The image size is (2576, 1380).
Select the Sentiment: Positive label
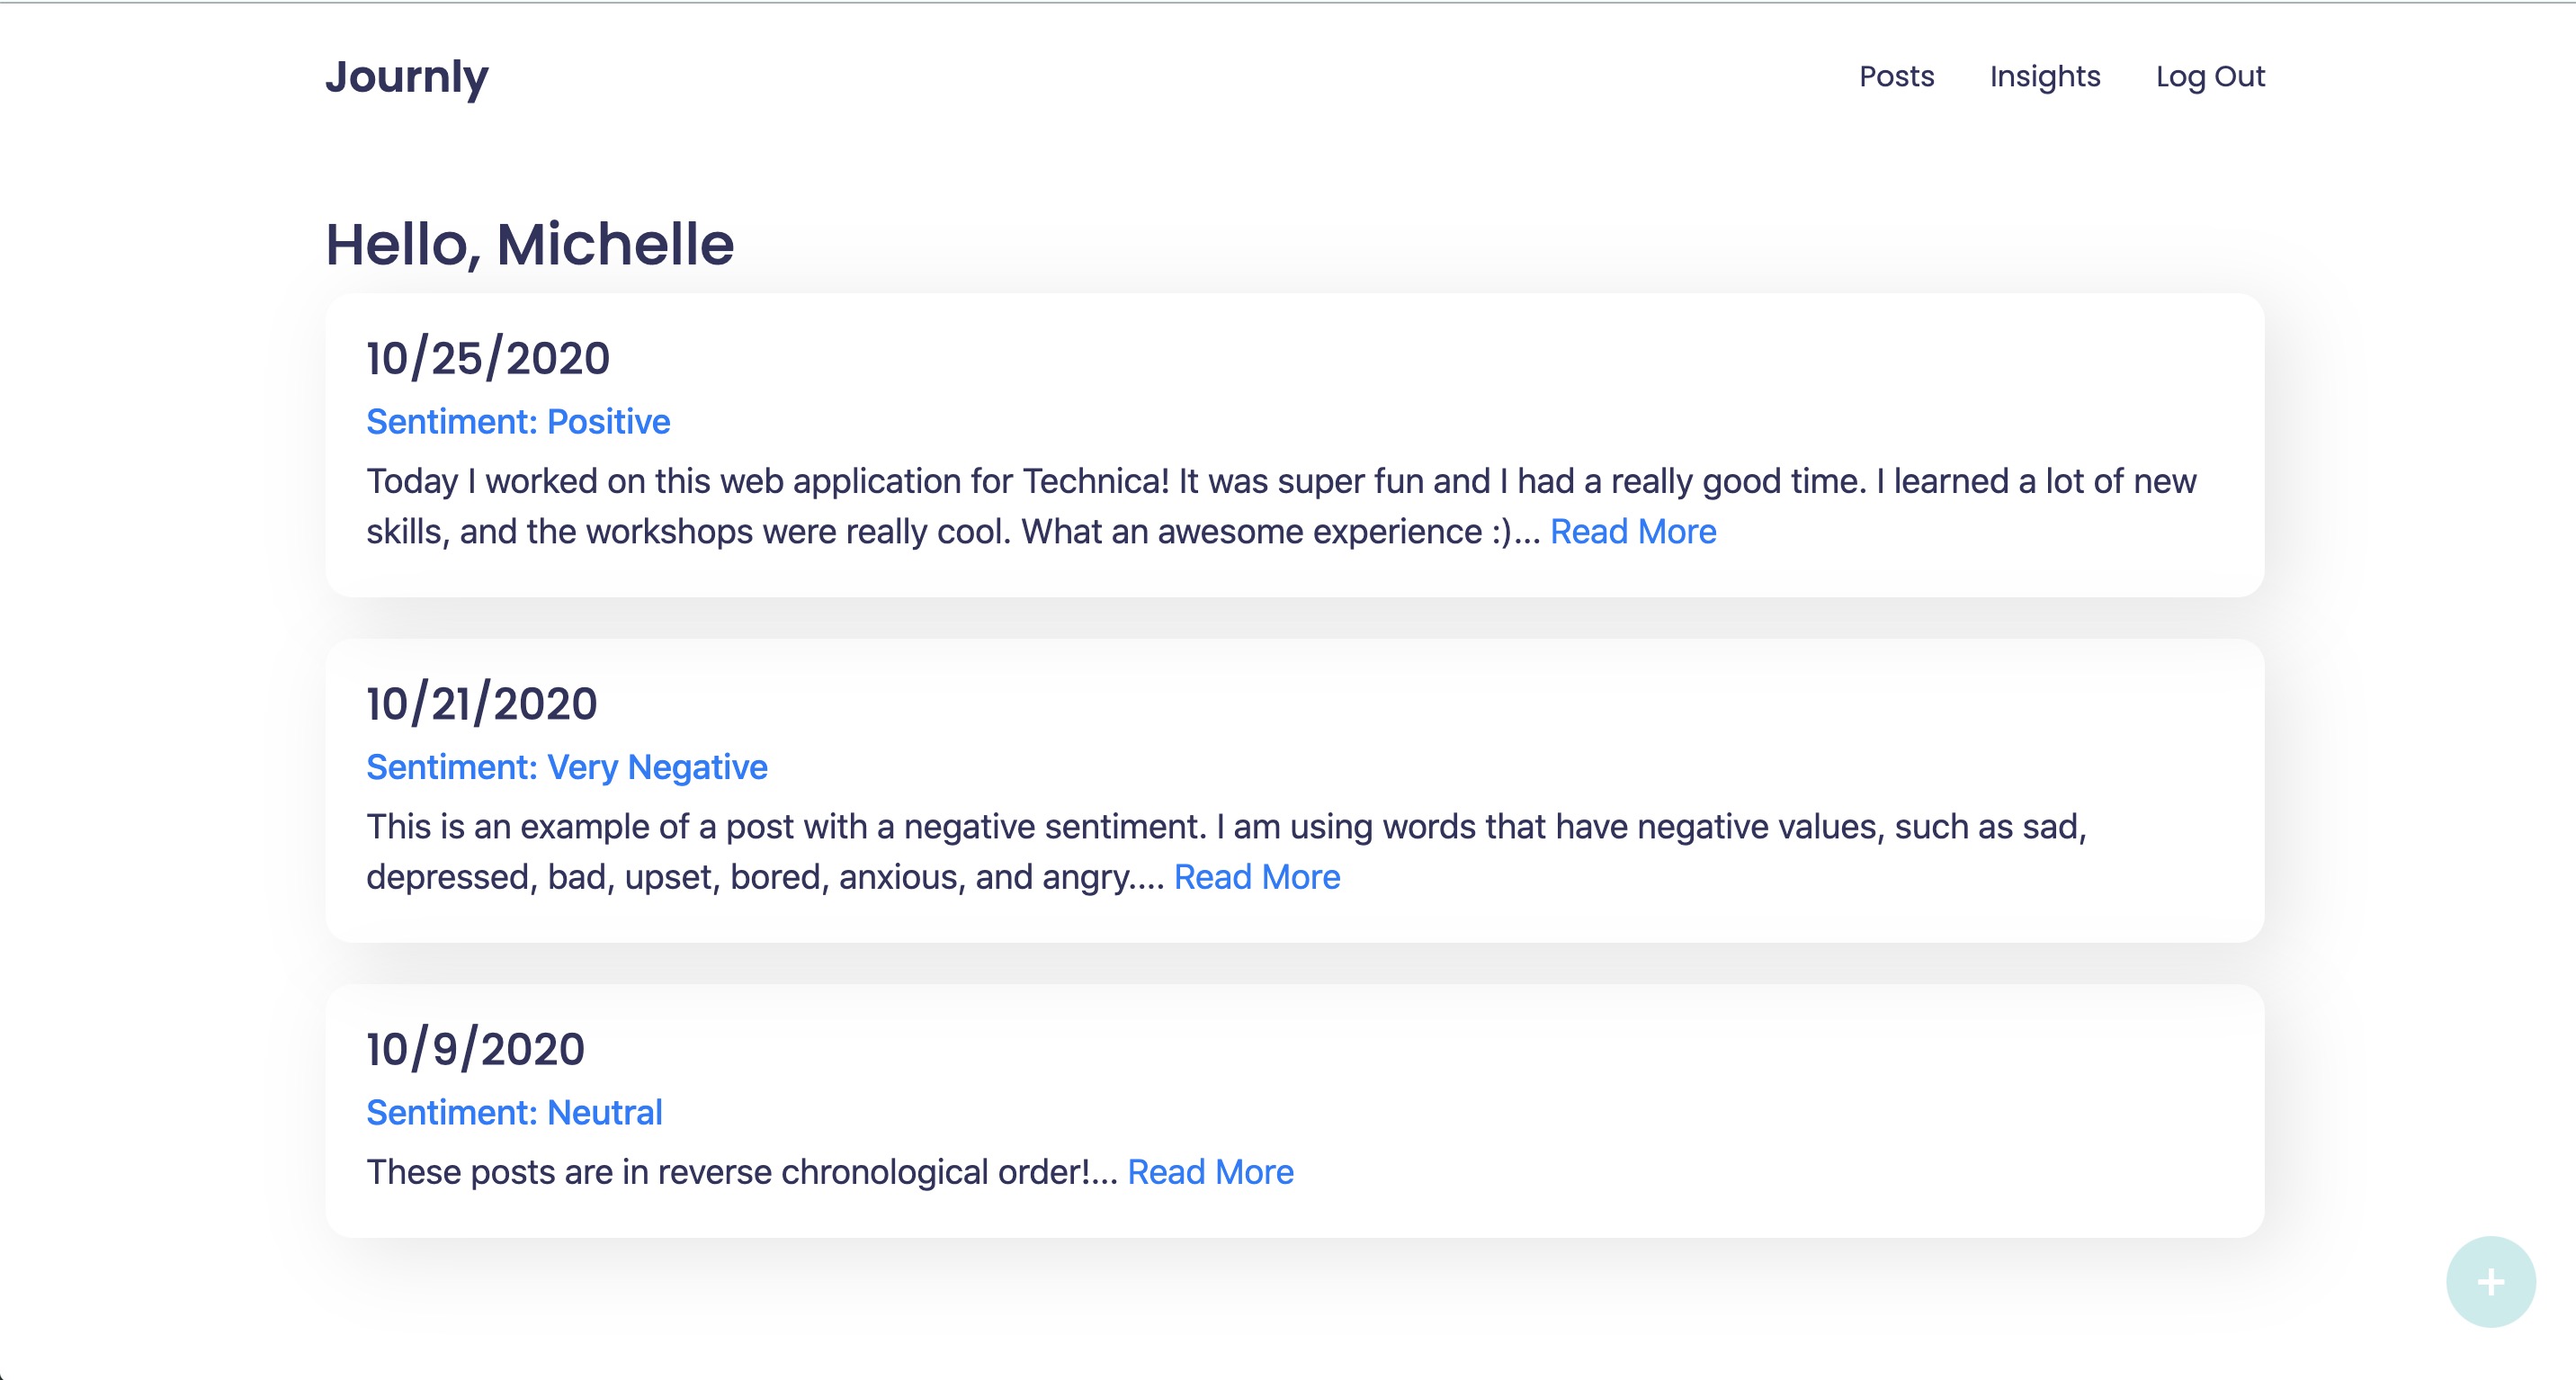point(518,422)
